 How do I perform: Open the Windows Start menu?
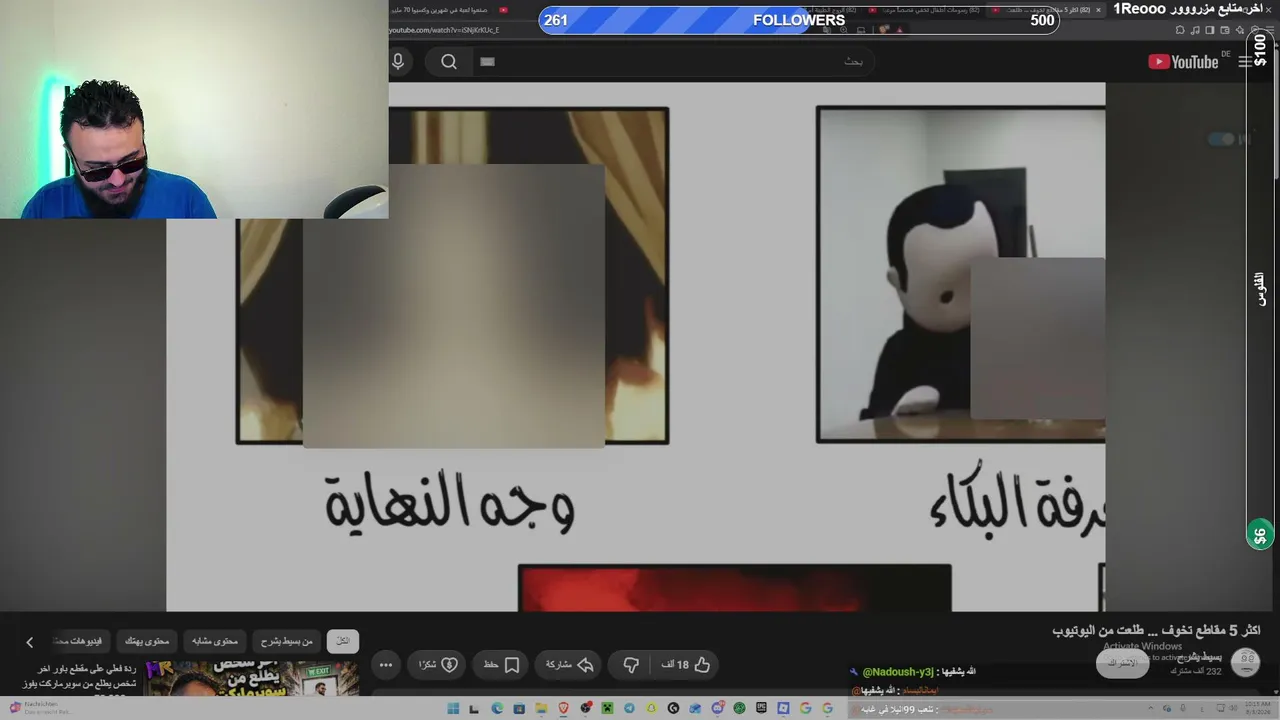click(453, 709)
